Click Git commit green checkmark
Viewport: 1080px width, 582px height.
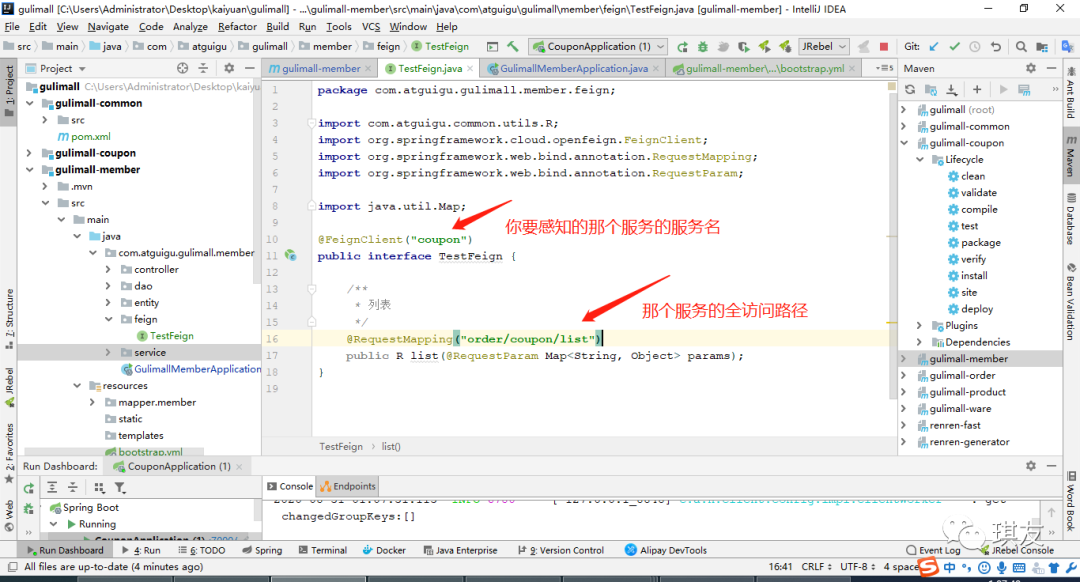(x=955, y=46)
